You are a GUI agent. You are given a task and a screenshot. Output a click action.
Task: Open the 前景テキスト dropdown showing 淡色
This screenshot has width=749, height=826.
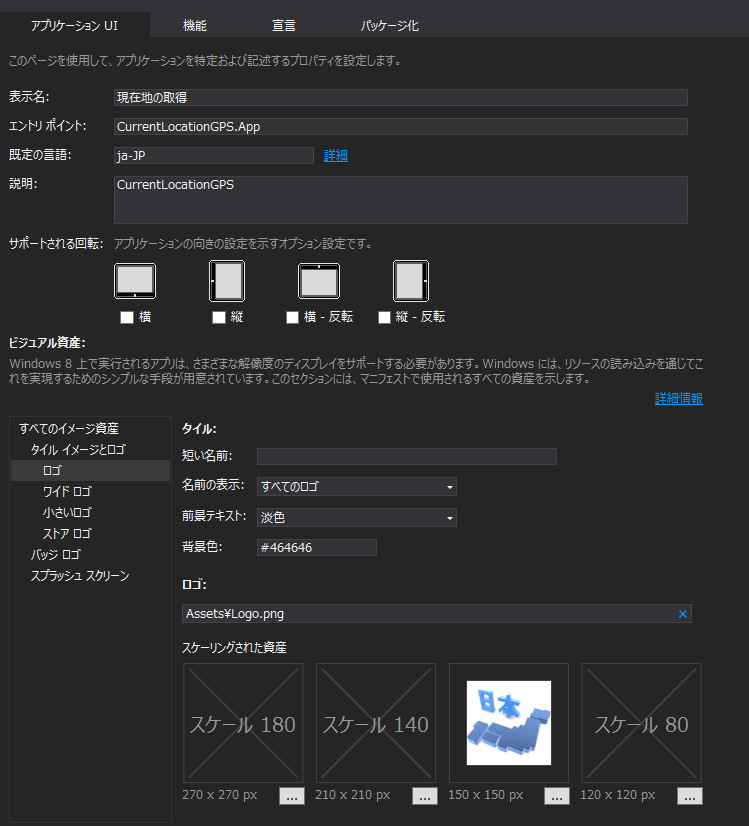[357, 517]
